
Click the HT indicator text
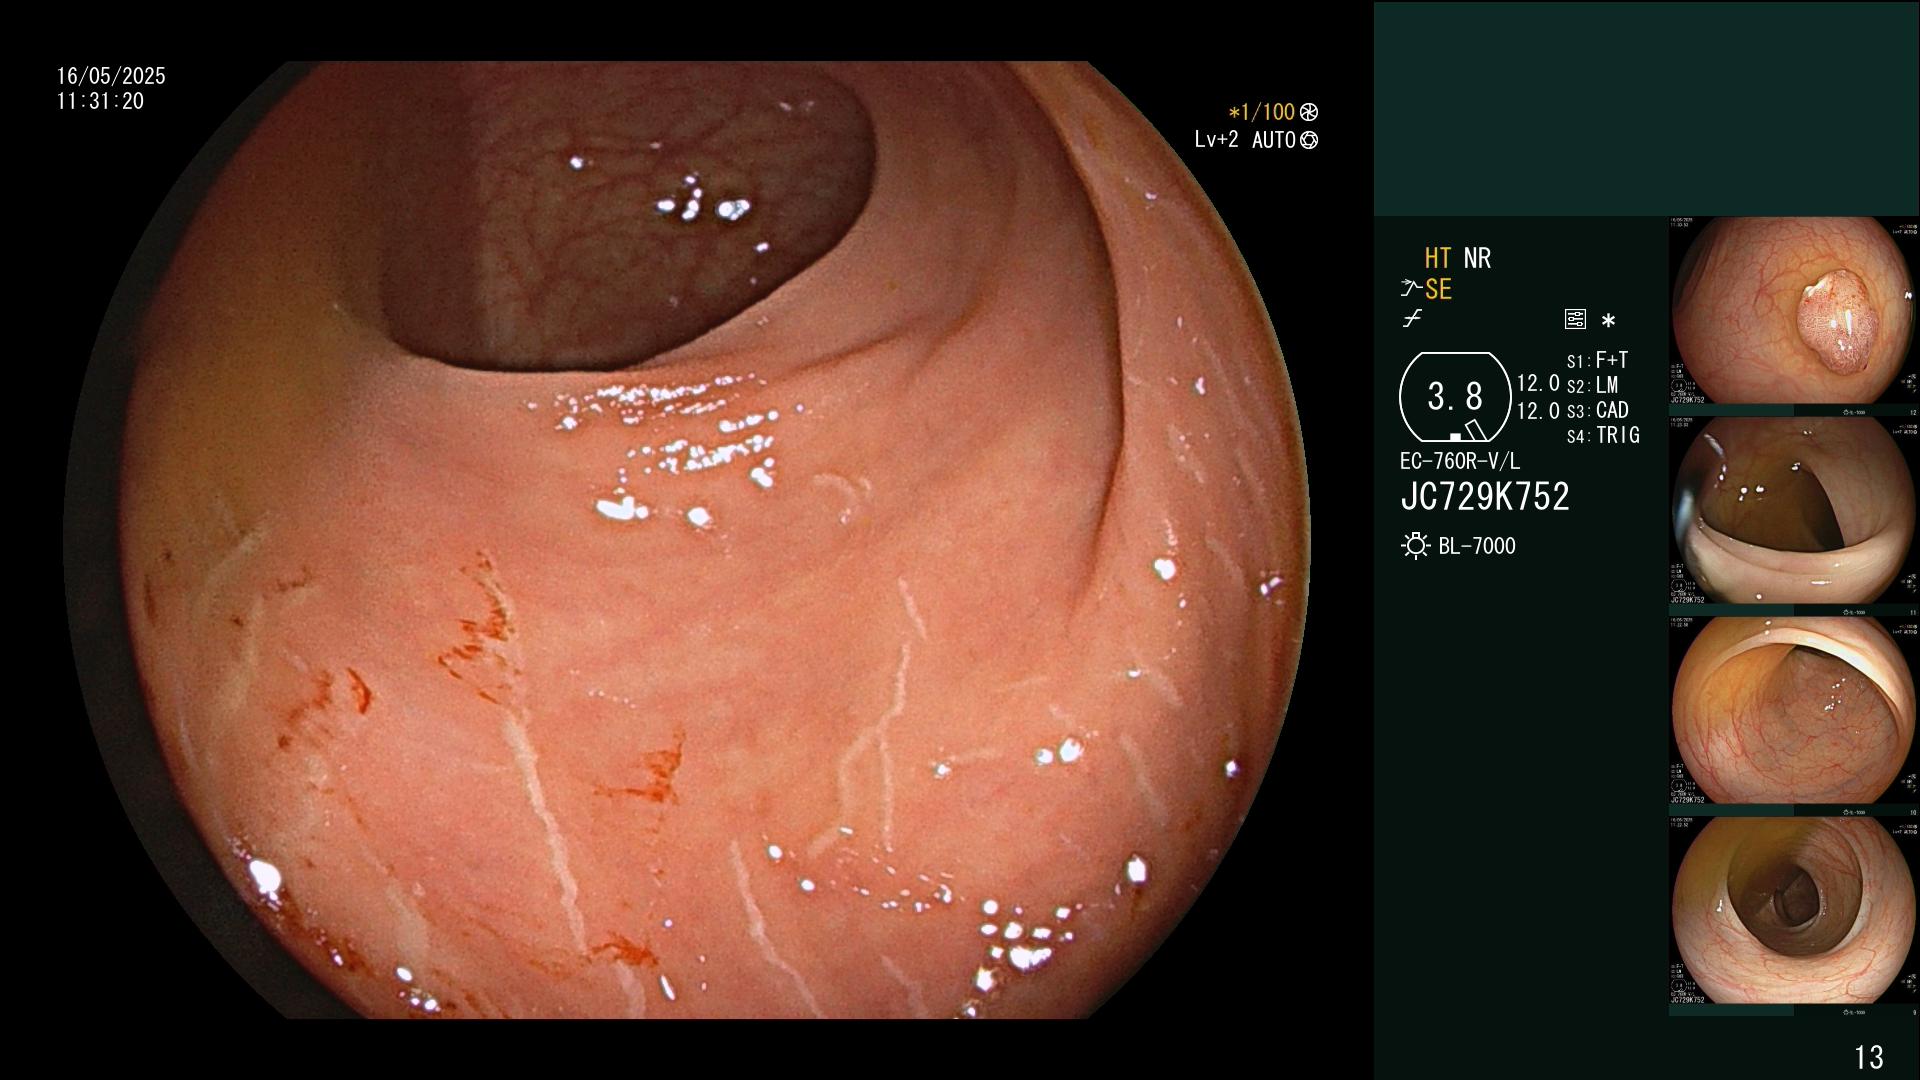coord(1438,258)
